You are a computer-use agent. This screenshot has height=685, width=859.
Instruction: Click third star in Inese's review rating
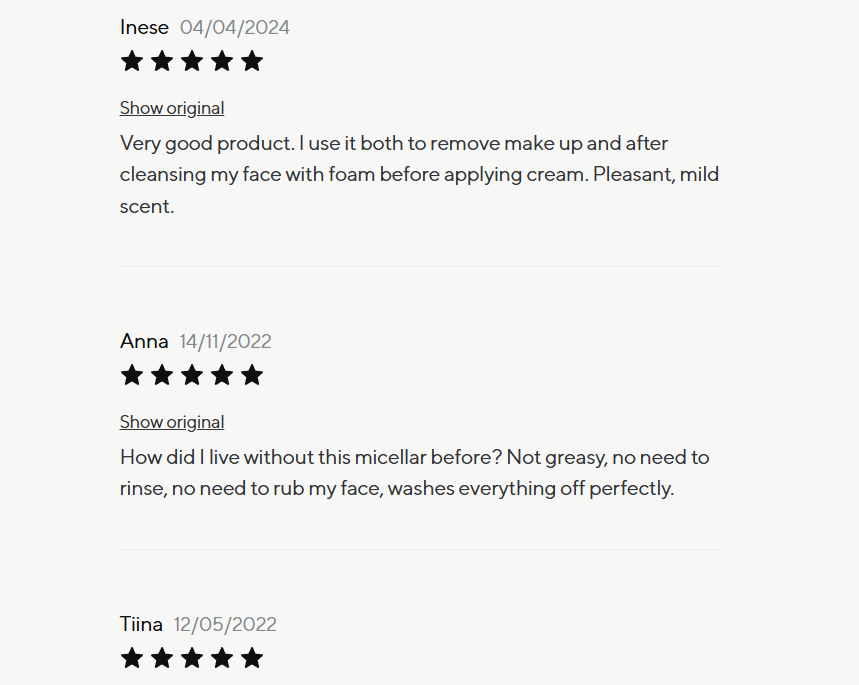point(192,61)
